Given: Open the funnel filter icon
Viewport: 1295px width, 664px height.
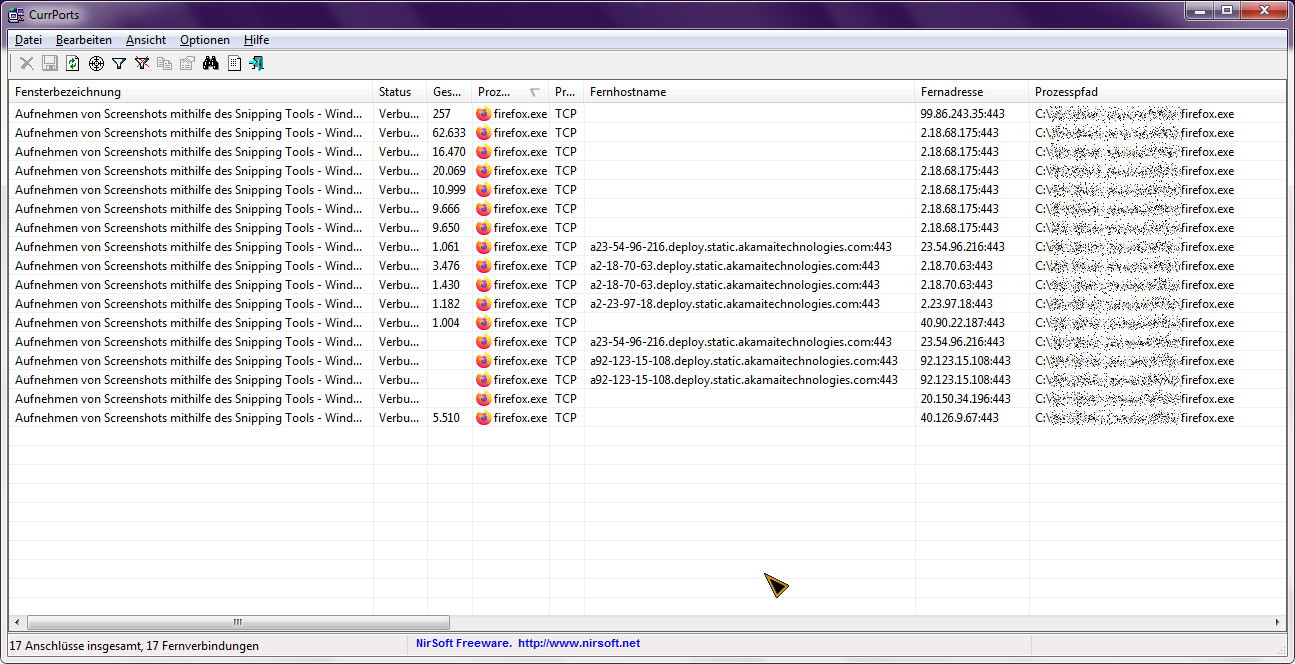Looking at the screenshot, I should pos(119,64).
